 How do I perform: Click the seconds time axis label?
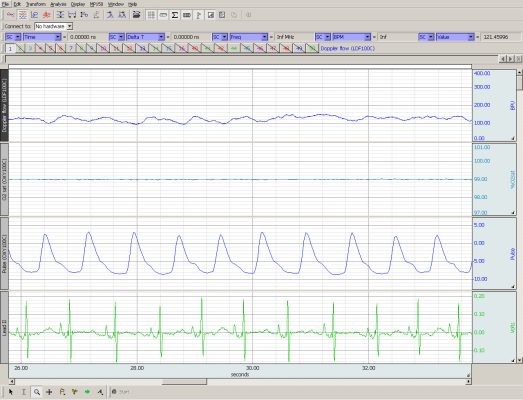coord(240,374)
